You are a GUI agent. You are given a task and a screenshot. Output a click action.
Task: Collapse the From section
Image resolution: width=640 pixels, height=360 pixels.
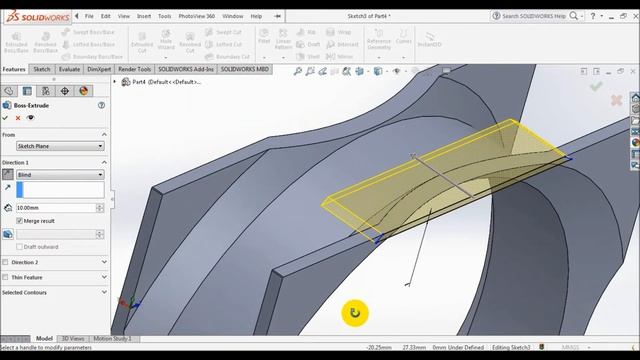104,135
